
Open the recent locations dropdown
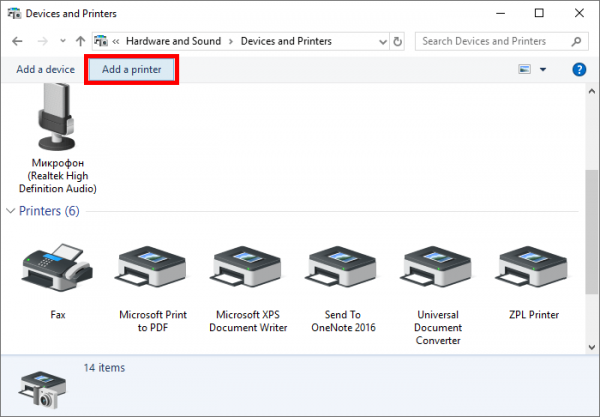(63, 41)
